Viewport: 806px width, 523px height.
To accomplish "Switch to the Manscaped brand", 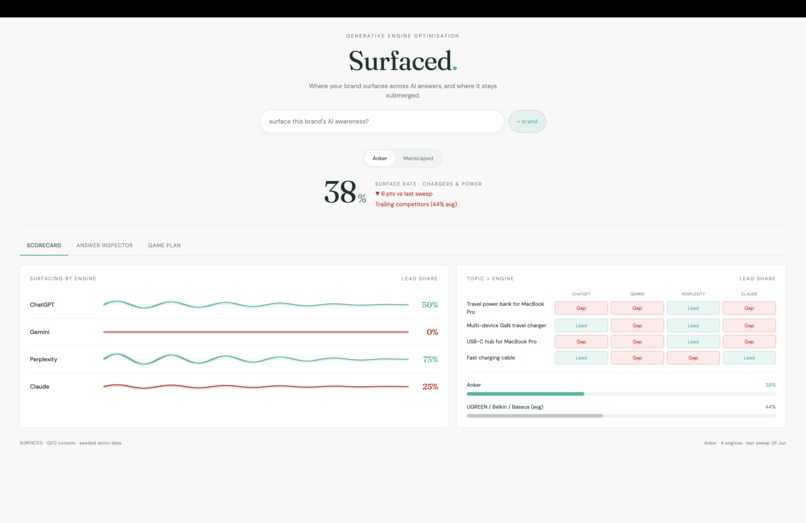I will click(x=418, y=158).
